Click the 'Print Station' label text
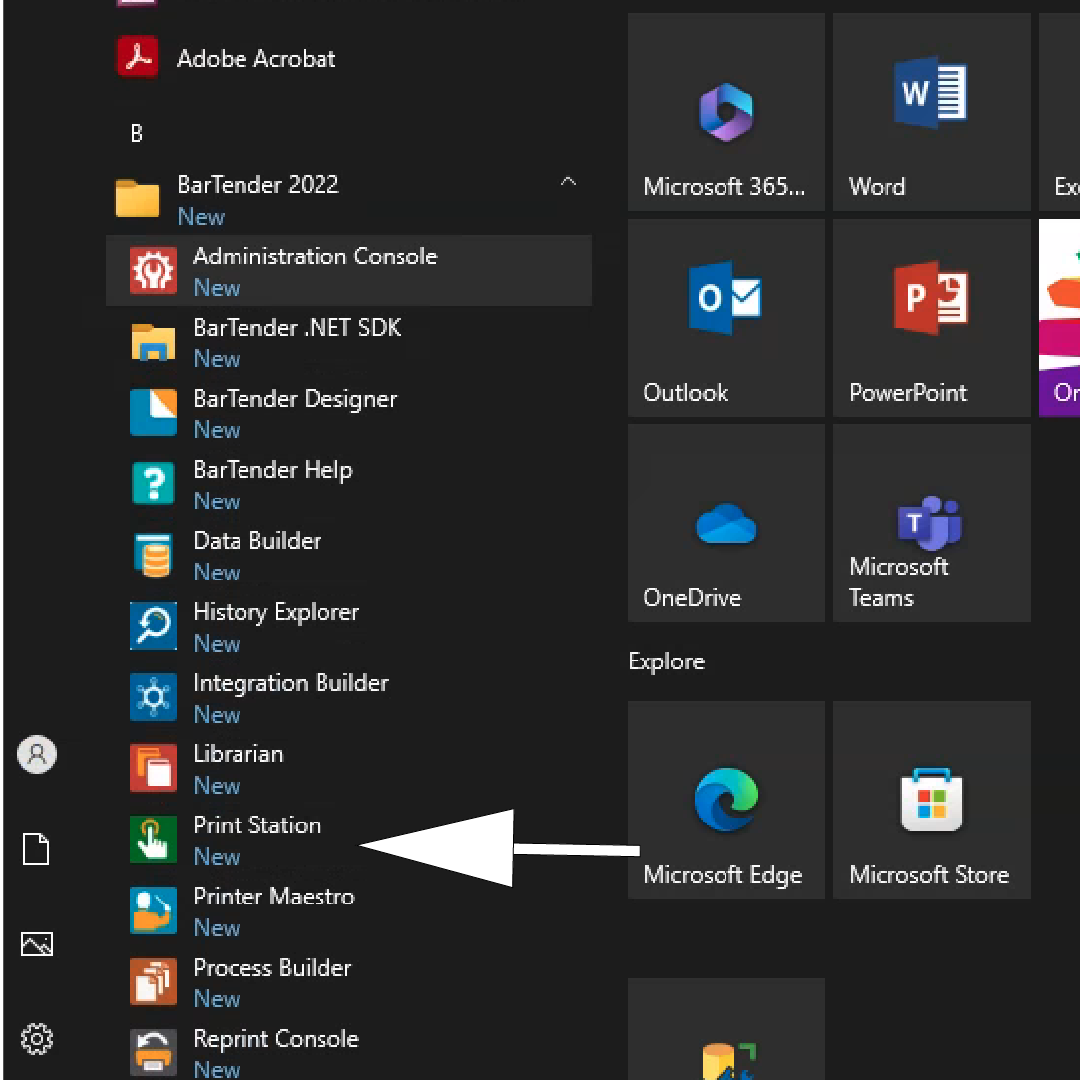Screen dimensions: 1080x1080 coord(257,825)
